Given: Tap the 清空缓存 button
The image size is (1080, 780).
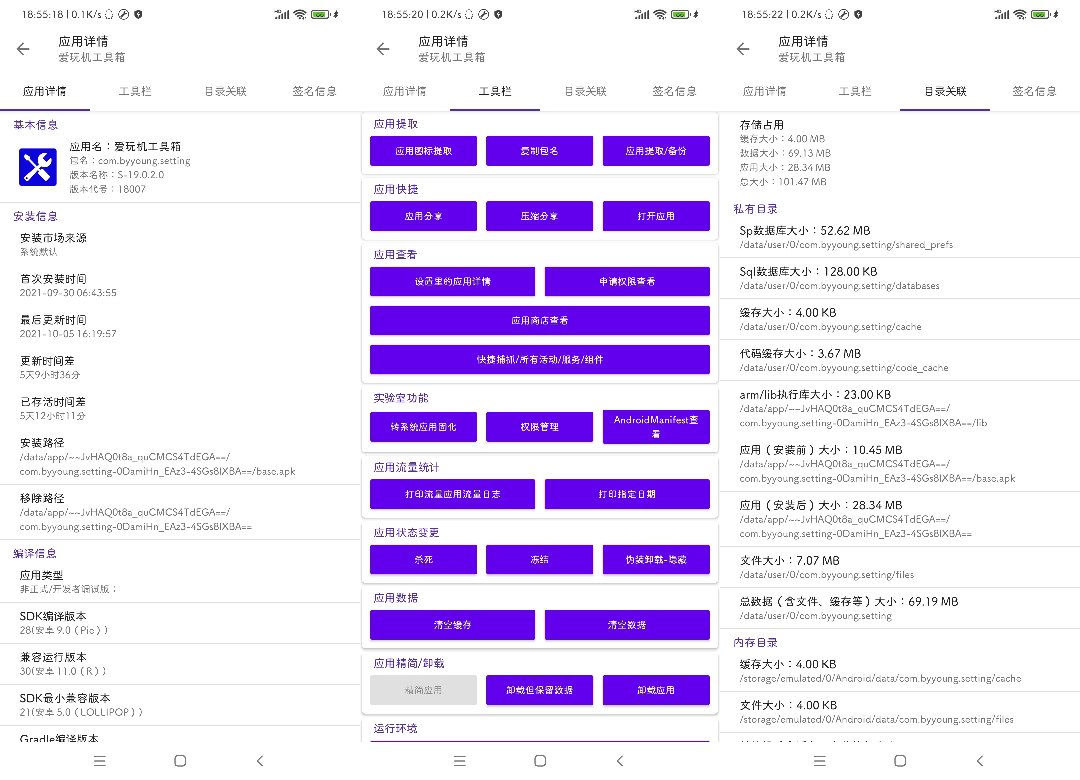Looking at the screenshot, I should [x=452, y=625].
